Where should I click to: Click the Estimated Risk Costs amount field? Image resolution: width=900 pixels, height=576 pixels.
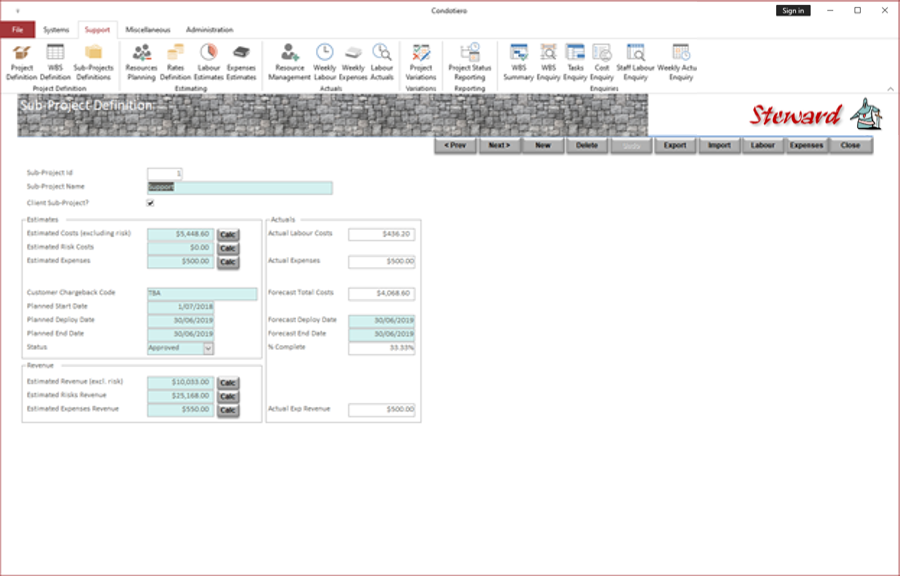pos(181,248)
